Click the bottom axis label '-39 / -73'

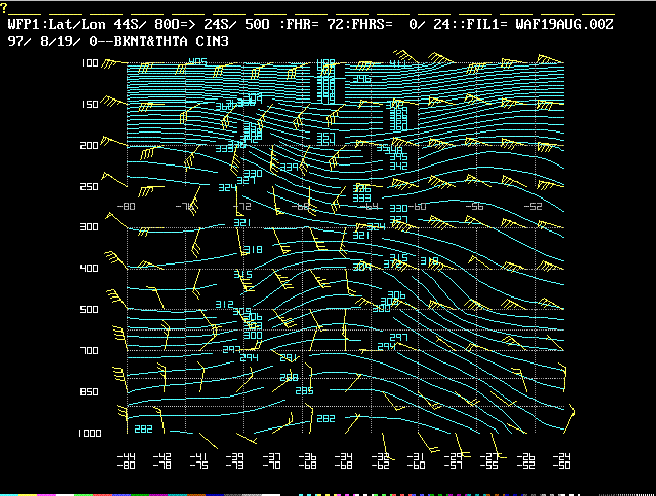pyautogui.click(x=235, y=461)
